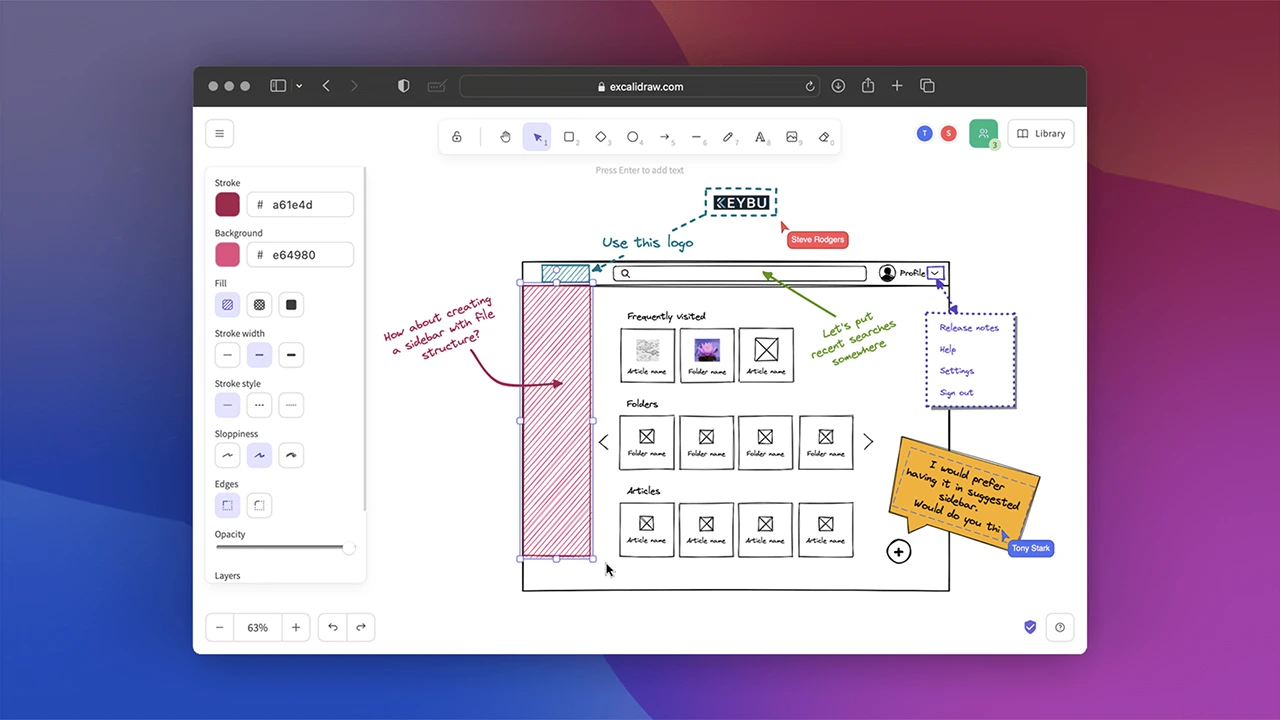
Task: Select the Hand pan tool
Action: tap(505, 137)
